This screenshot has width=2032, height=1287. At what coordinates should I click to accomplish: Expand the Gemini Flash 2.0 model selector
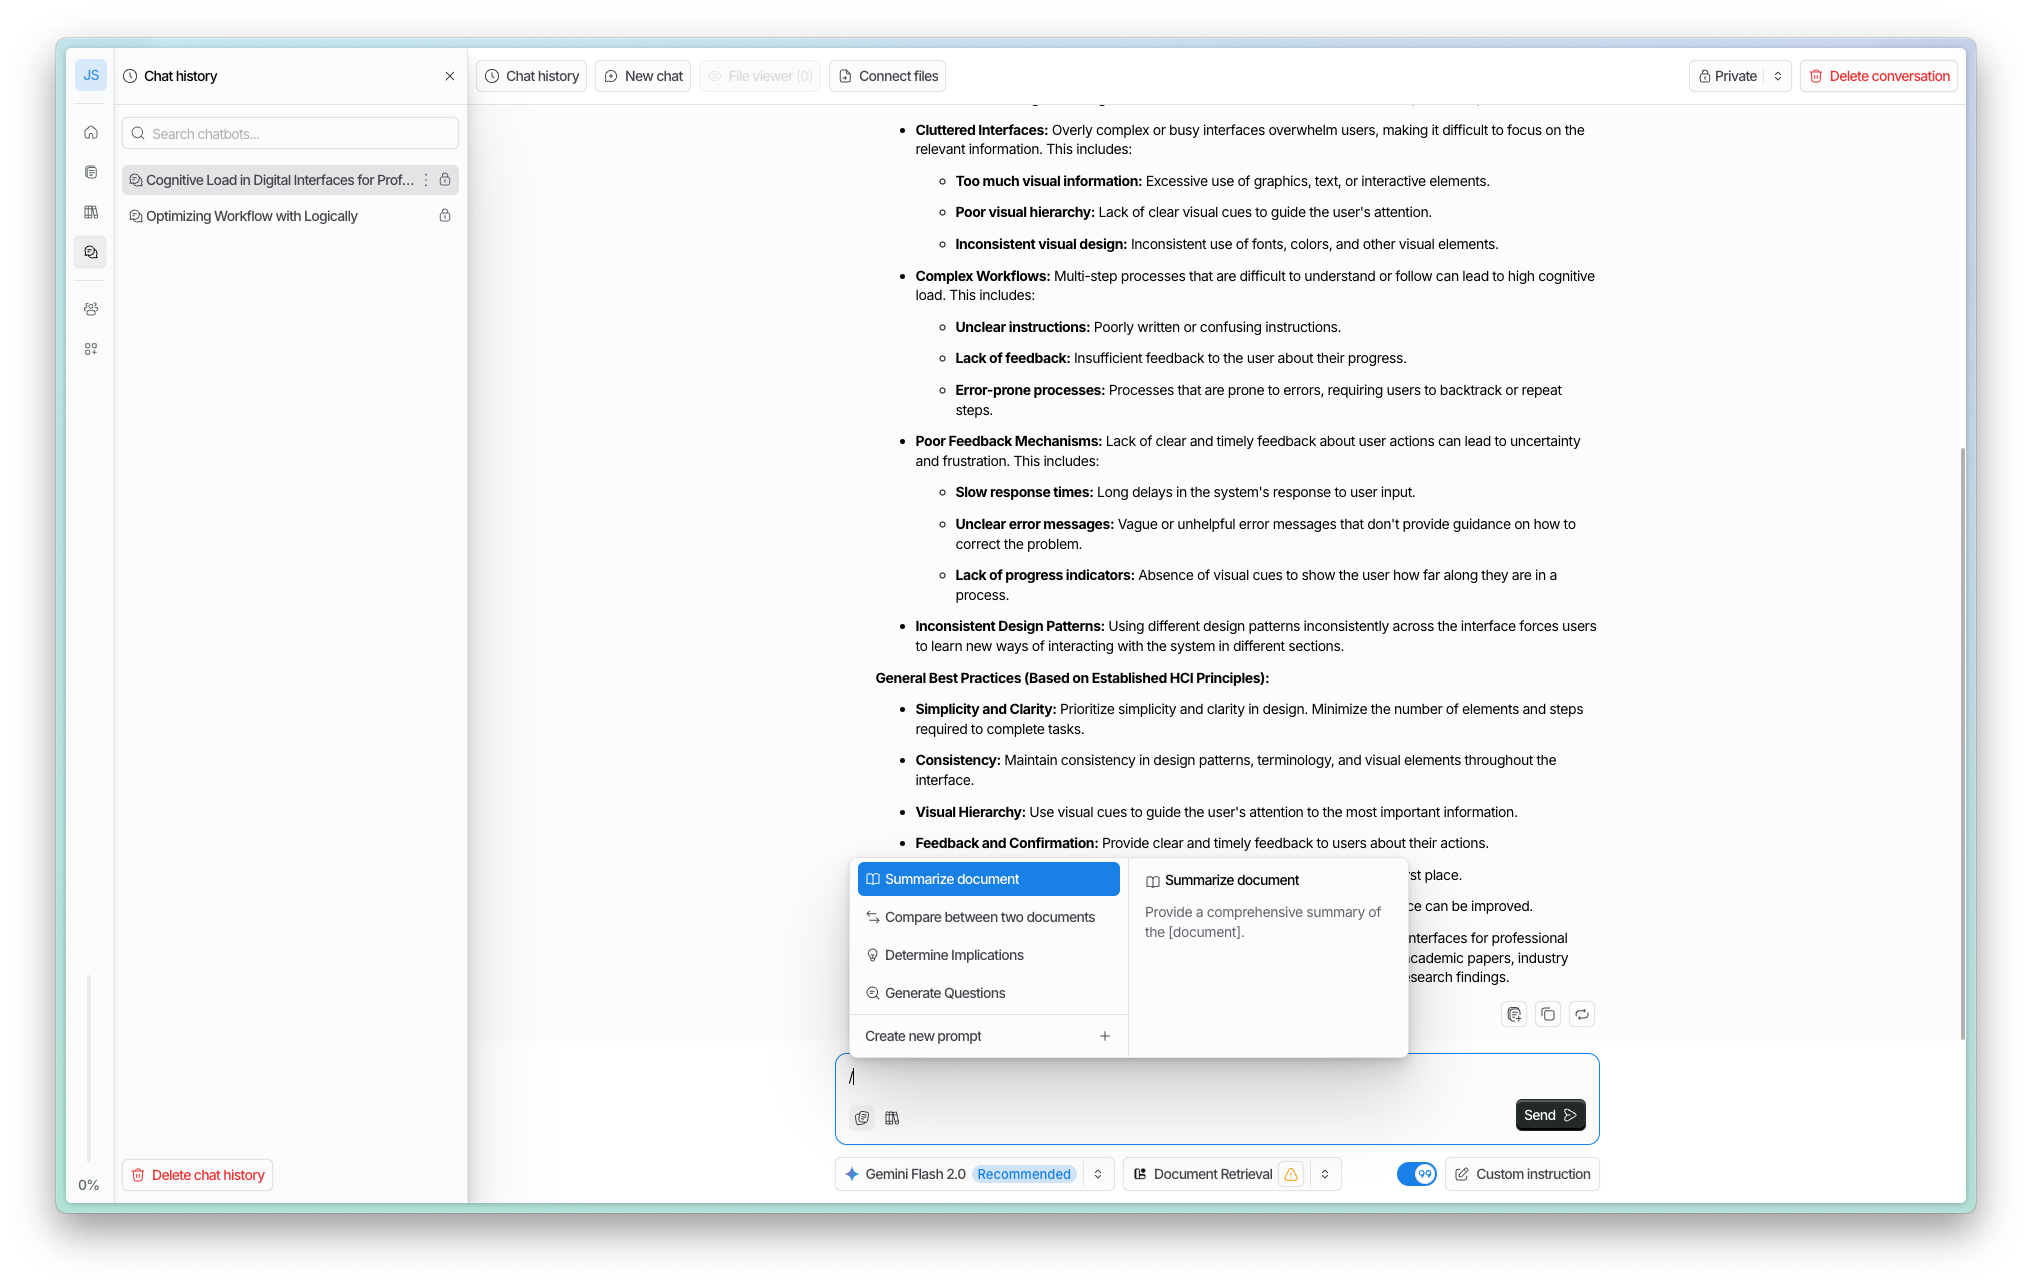1098,1174
